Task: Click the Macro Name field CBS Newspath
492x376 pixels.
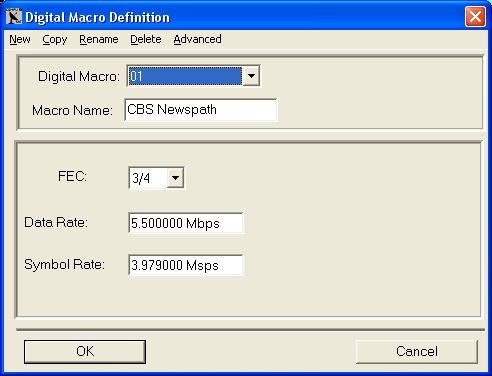Action: tap(201, 110)
